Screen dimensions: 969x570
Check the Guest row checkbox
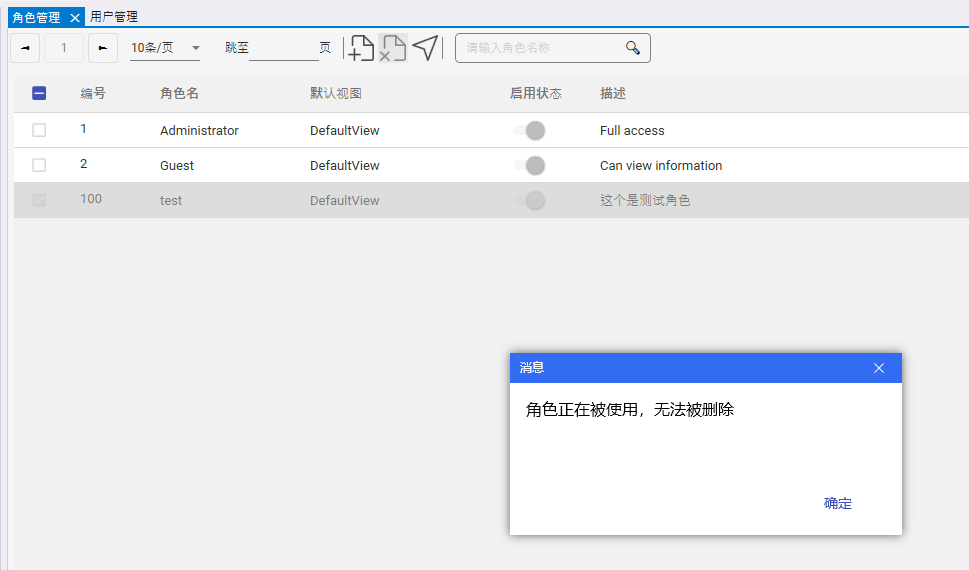39,165
